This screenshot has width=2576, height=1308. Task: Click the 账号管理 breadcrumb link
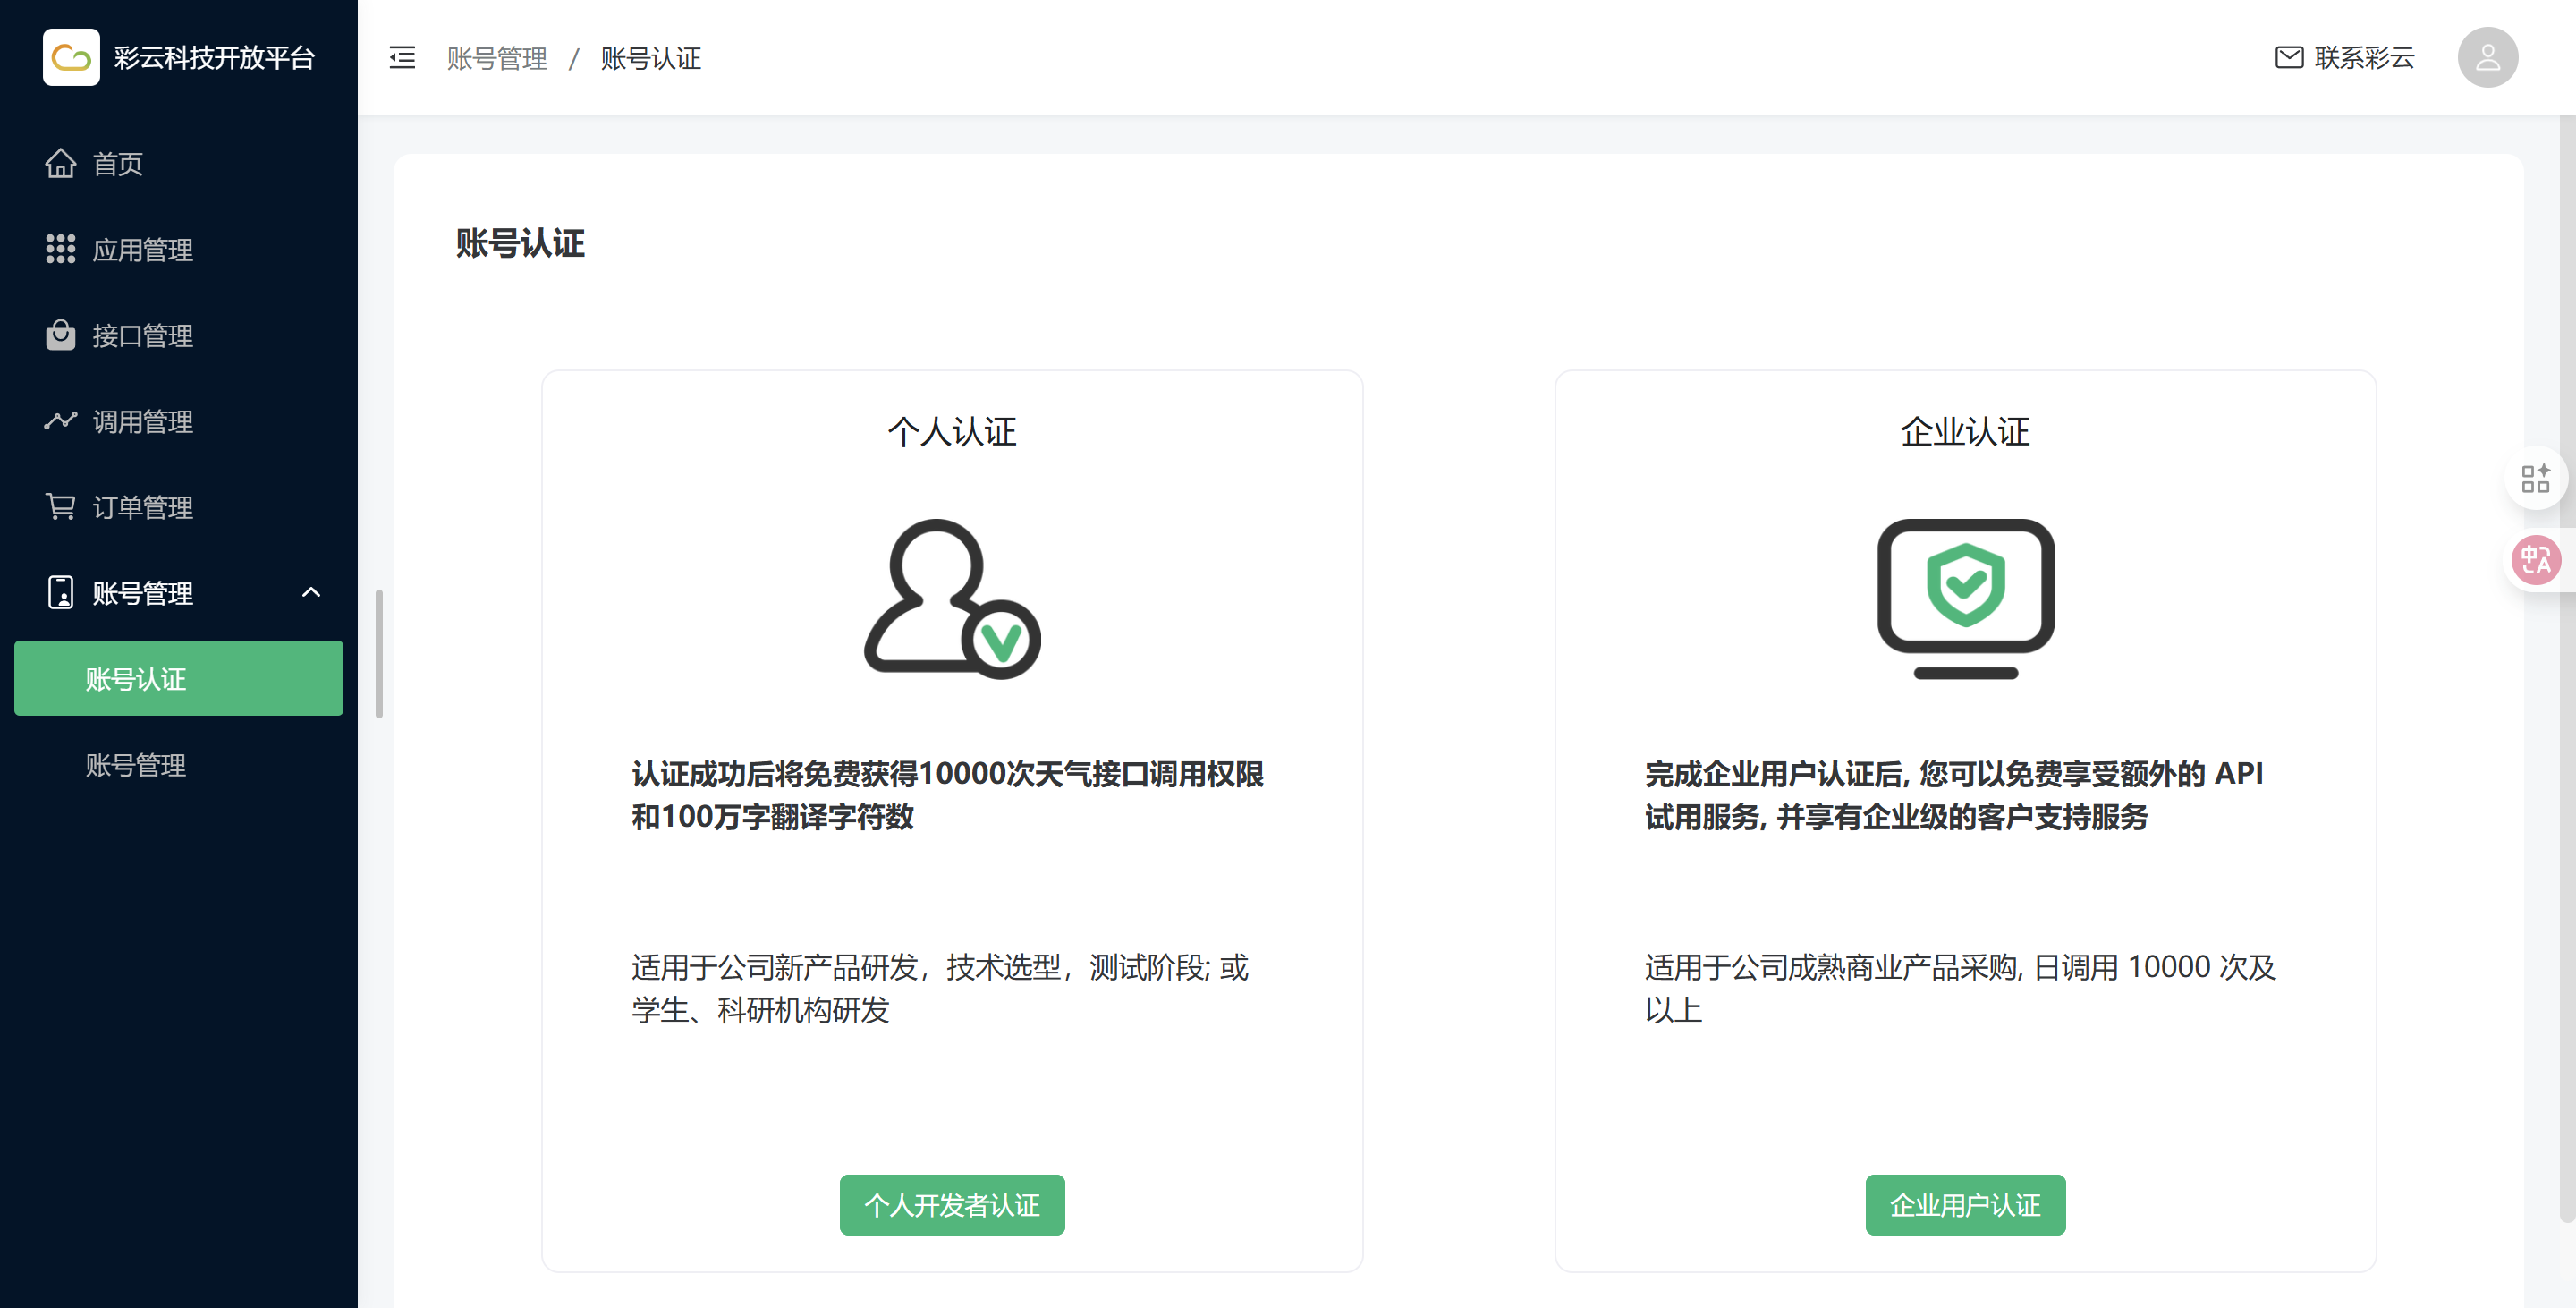(497, 58)
